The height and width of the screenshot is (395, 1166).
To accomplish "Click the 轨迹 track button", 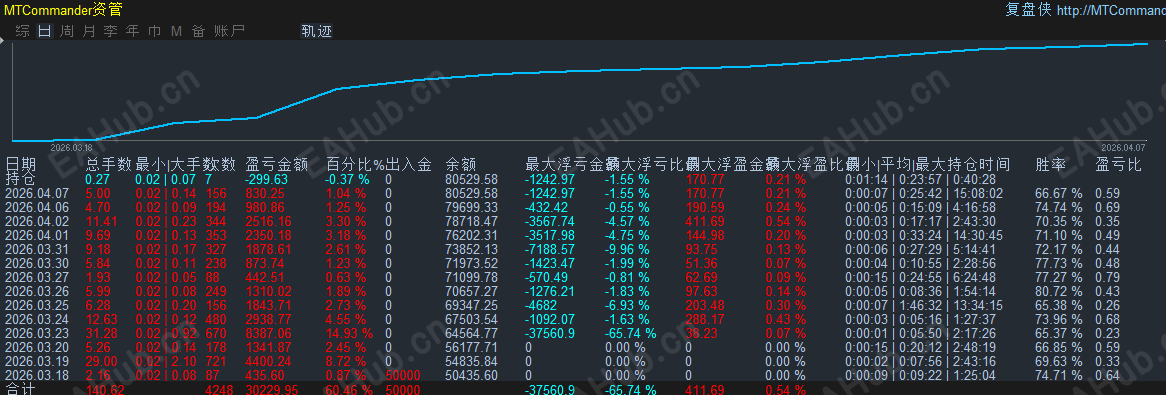I will coord(316,30).
